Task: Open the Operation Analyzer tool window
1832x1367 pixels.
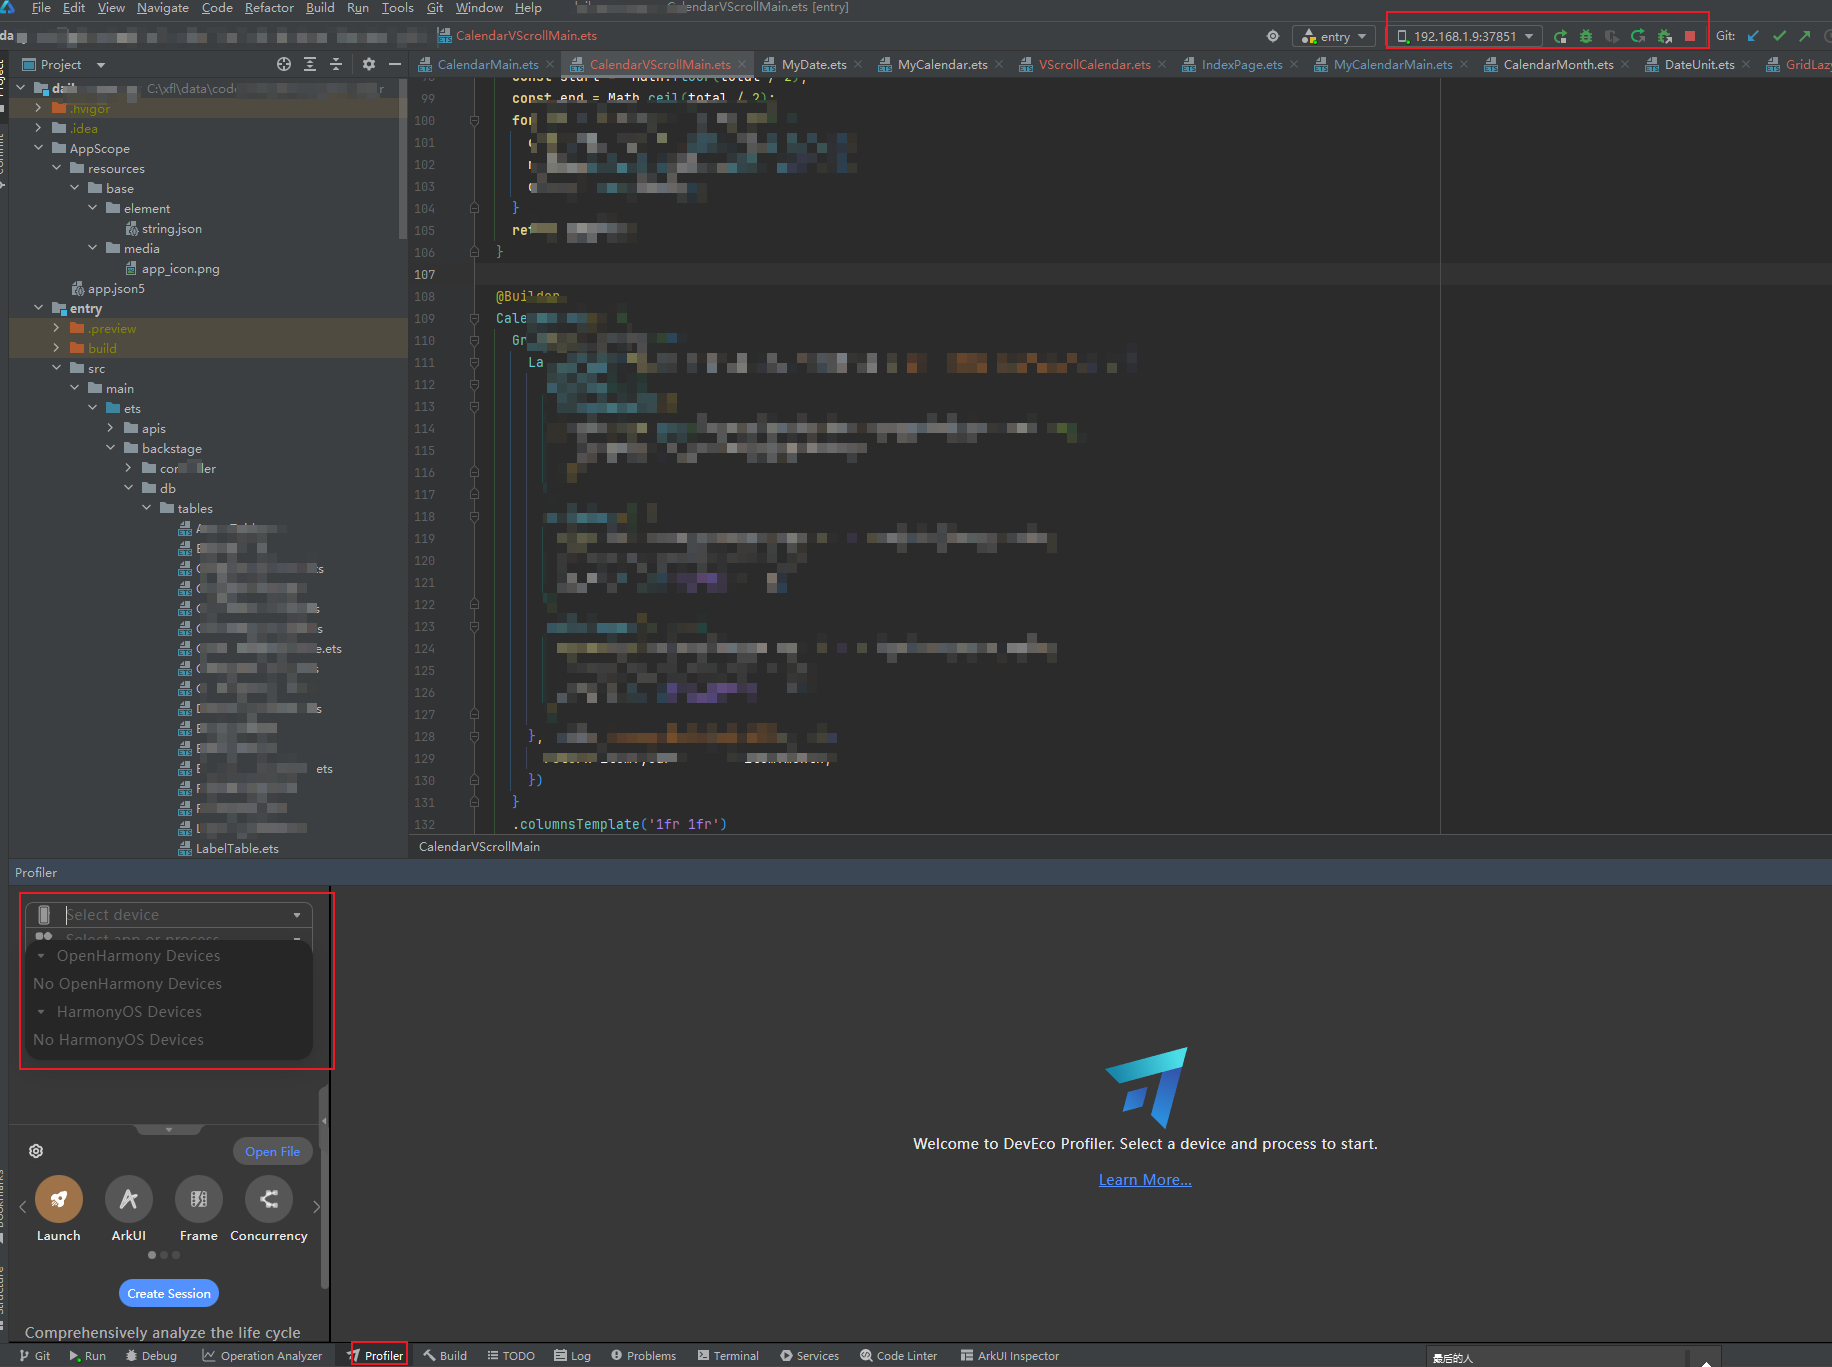Action: [263, 1356]
